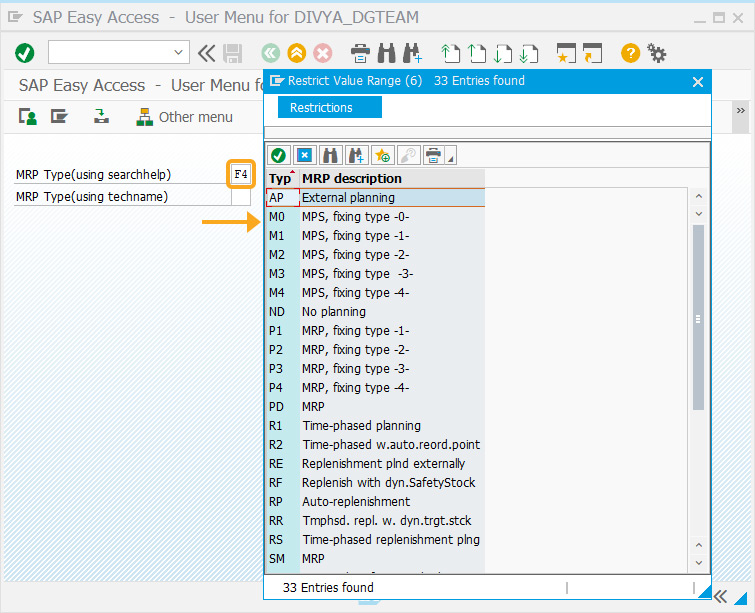Viewport: 755px width, 613px height.
Task: Sort by the Typ column header
Action: pyautogui.click(x=282, y=179)
